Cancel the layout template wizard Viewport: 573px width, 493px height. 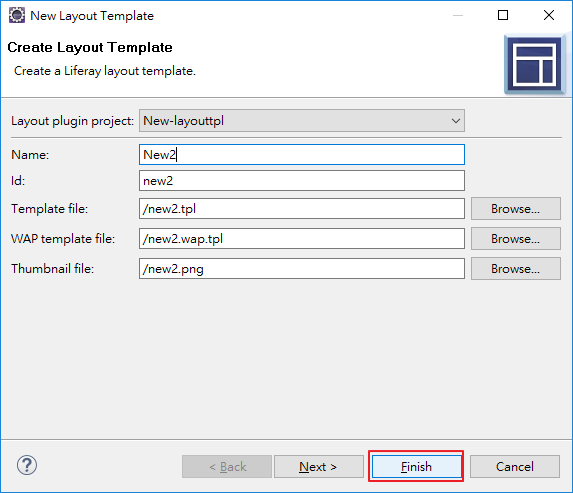[x=515, y=467]
